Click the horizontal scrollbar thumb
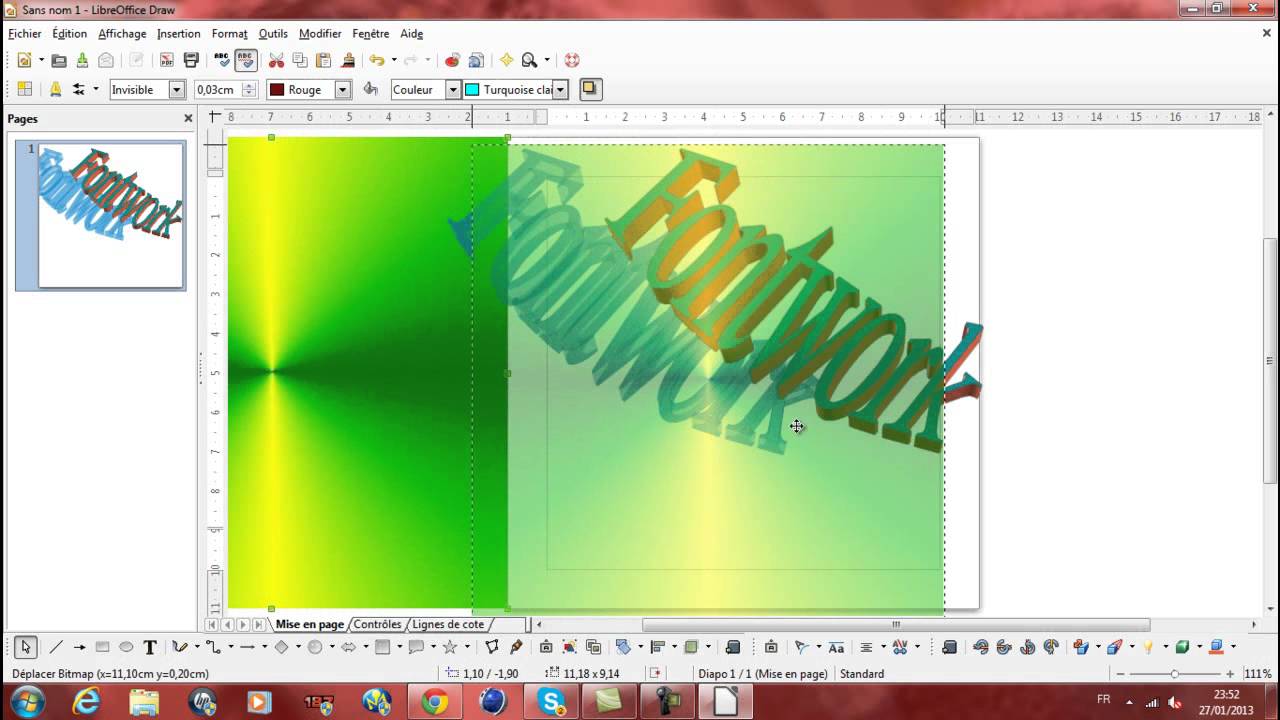 (896, 624)
